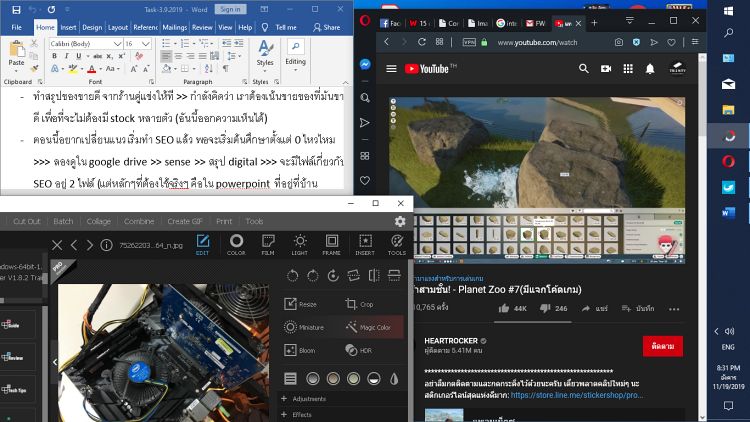The width and height of the screenshot is (750, 422).
Task: Open the YouTube apps grid icon
Action: tap(628, 69)
